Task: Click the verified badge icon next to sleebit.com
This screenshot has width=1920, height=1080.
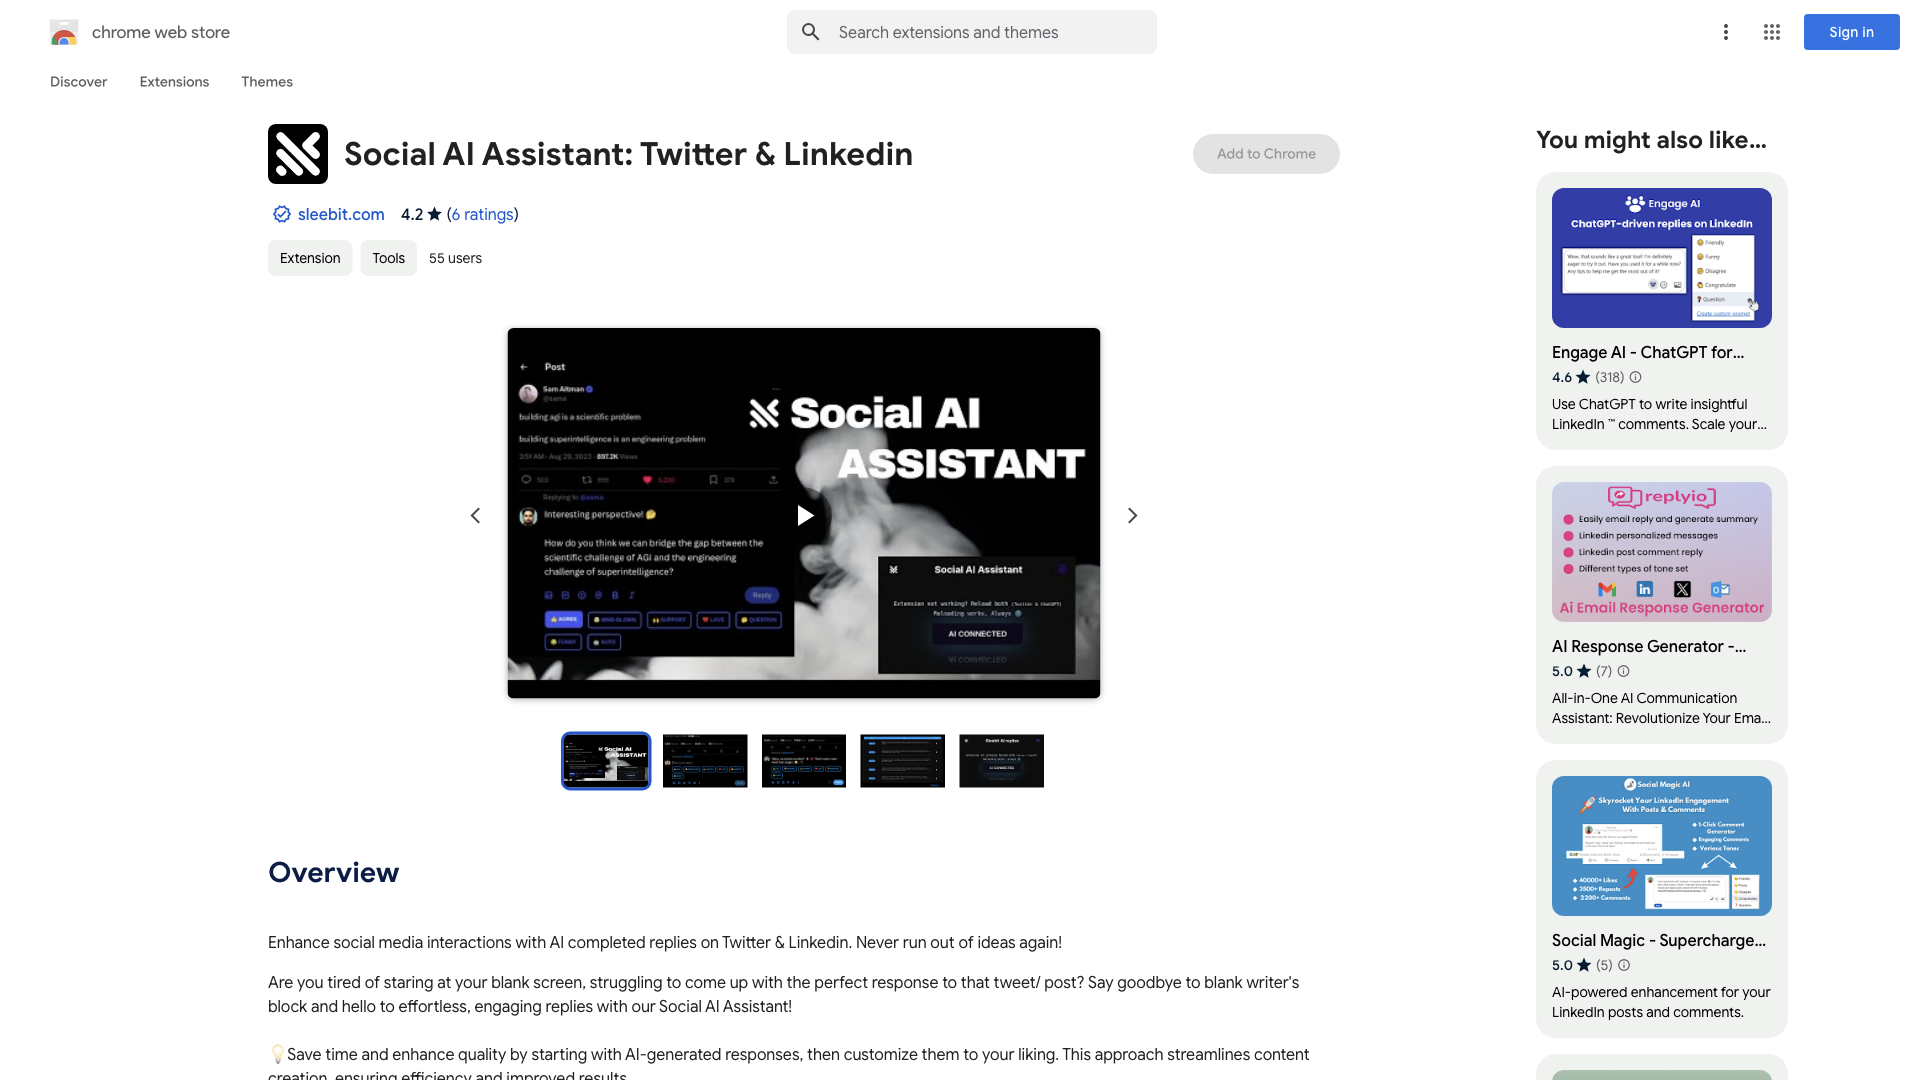Action: coord(281,214)
